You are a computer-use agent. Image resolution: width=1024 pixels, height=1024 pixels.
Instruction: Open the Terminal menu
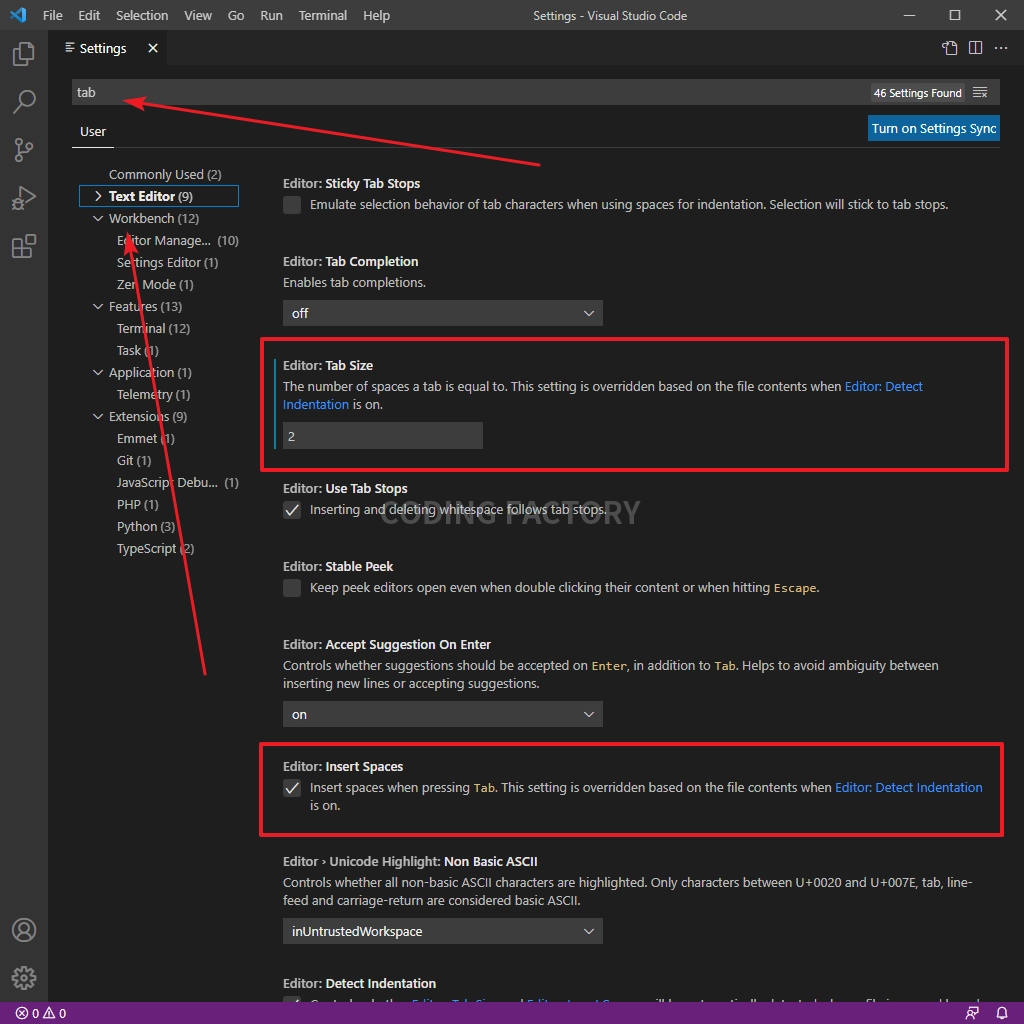(323, 15)
